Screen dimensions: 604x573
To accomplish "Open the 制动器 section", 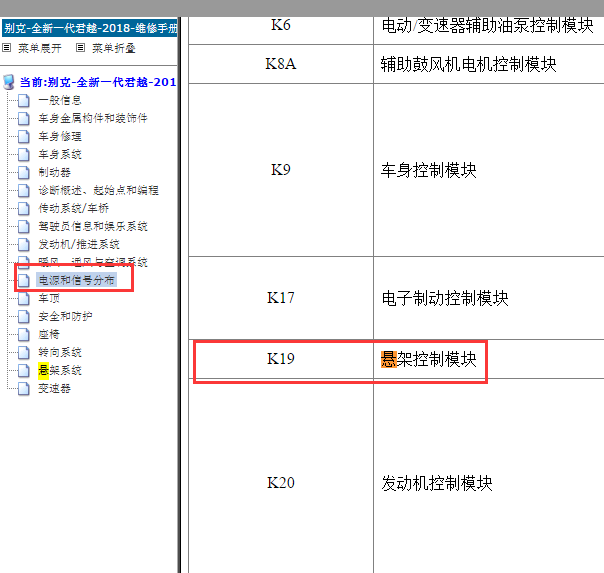I will pos(55,173).
